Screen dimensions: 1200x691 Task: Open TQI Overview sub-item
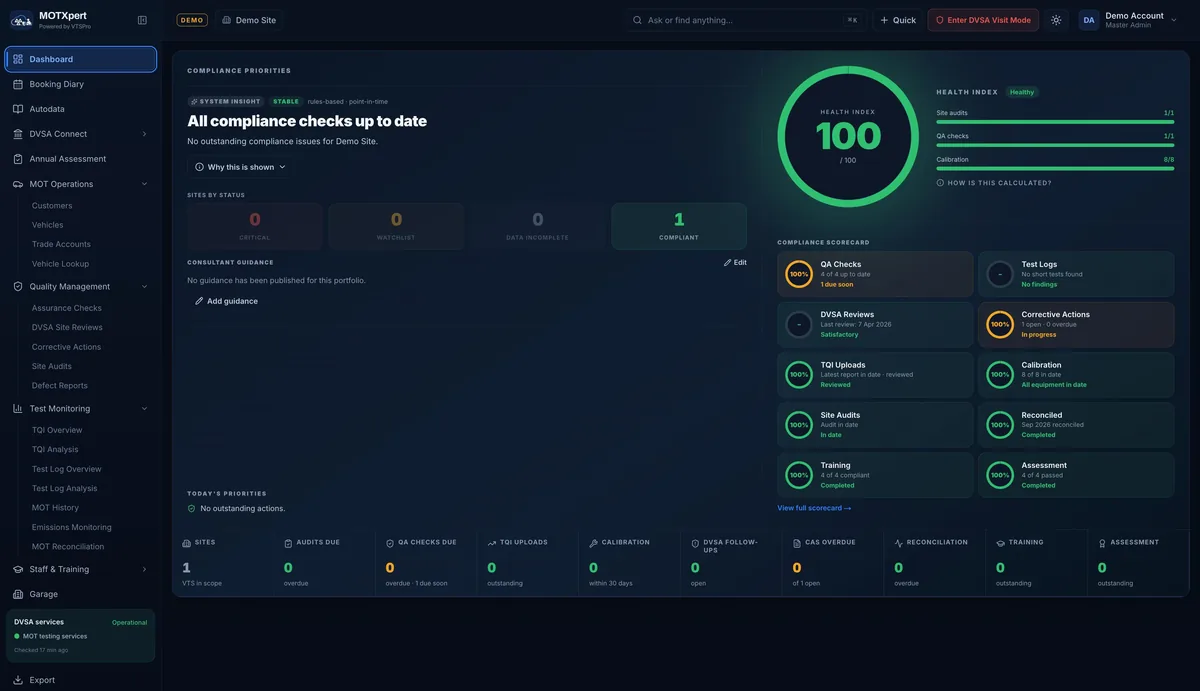click(x=57, y=430)
